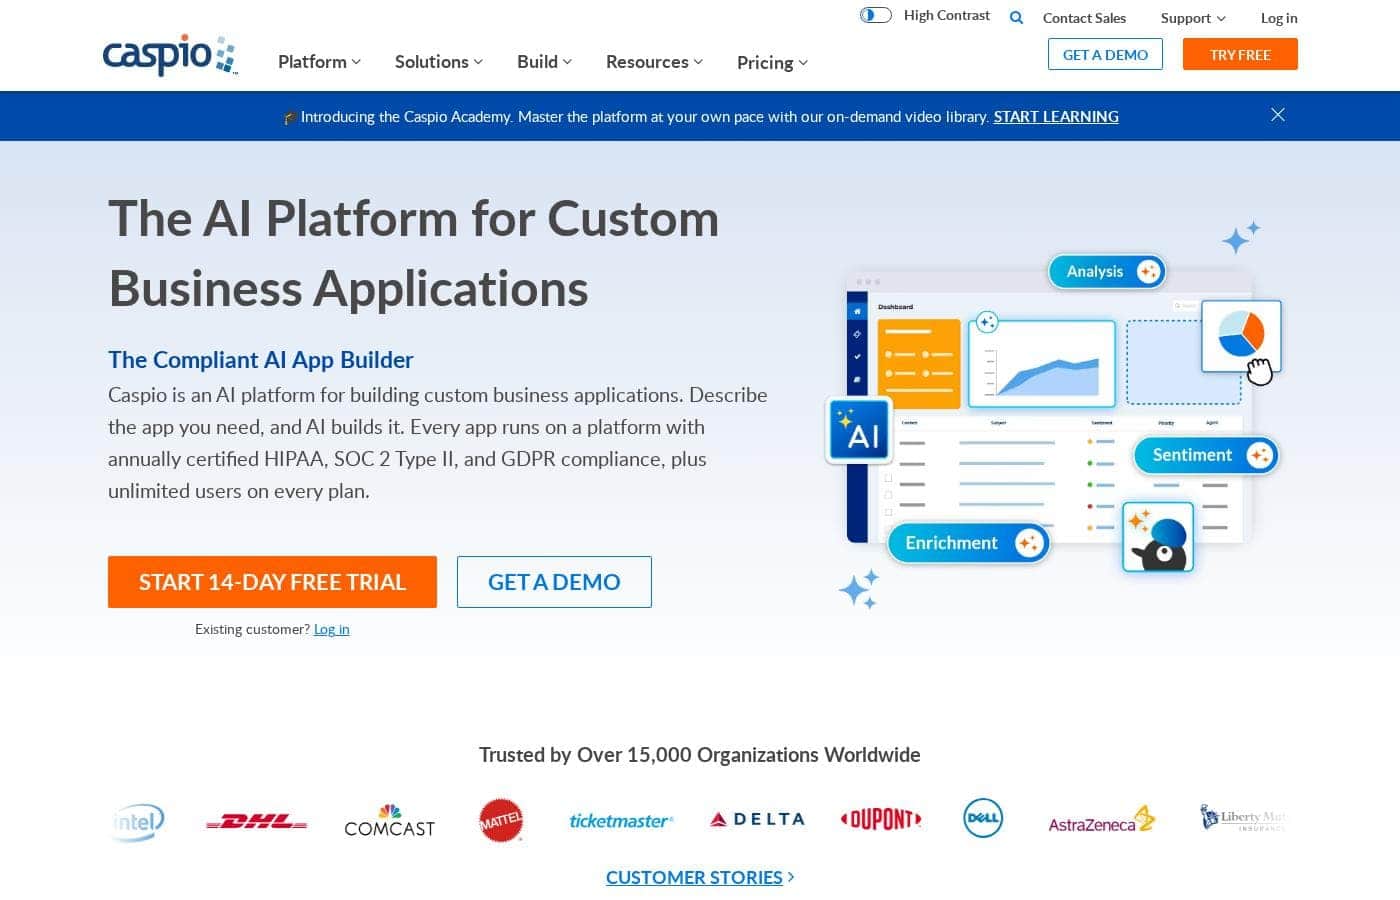Expand the Pricing menu
Viewport: 1400px width, 900px height.
tap(772, 63)
